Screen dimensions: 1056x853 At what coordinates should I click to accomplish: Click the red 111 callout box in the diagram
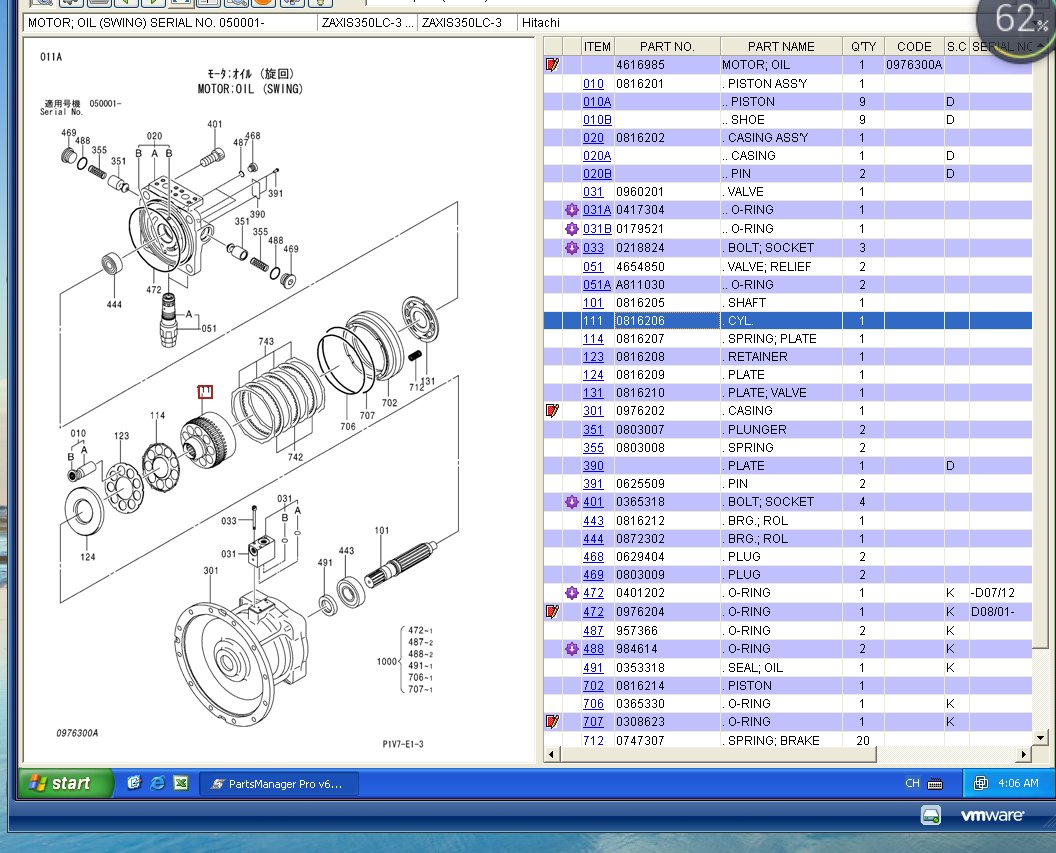coord(205,392)
